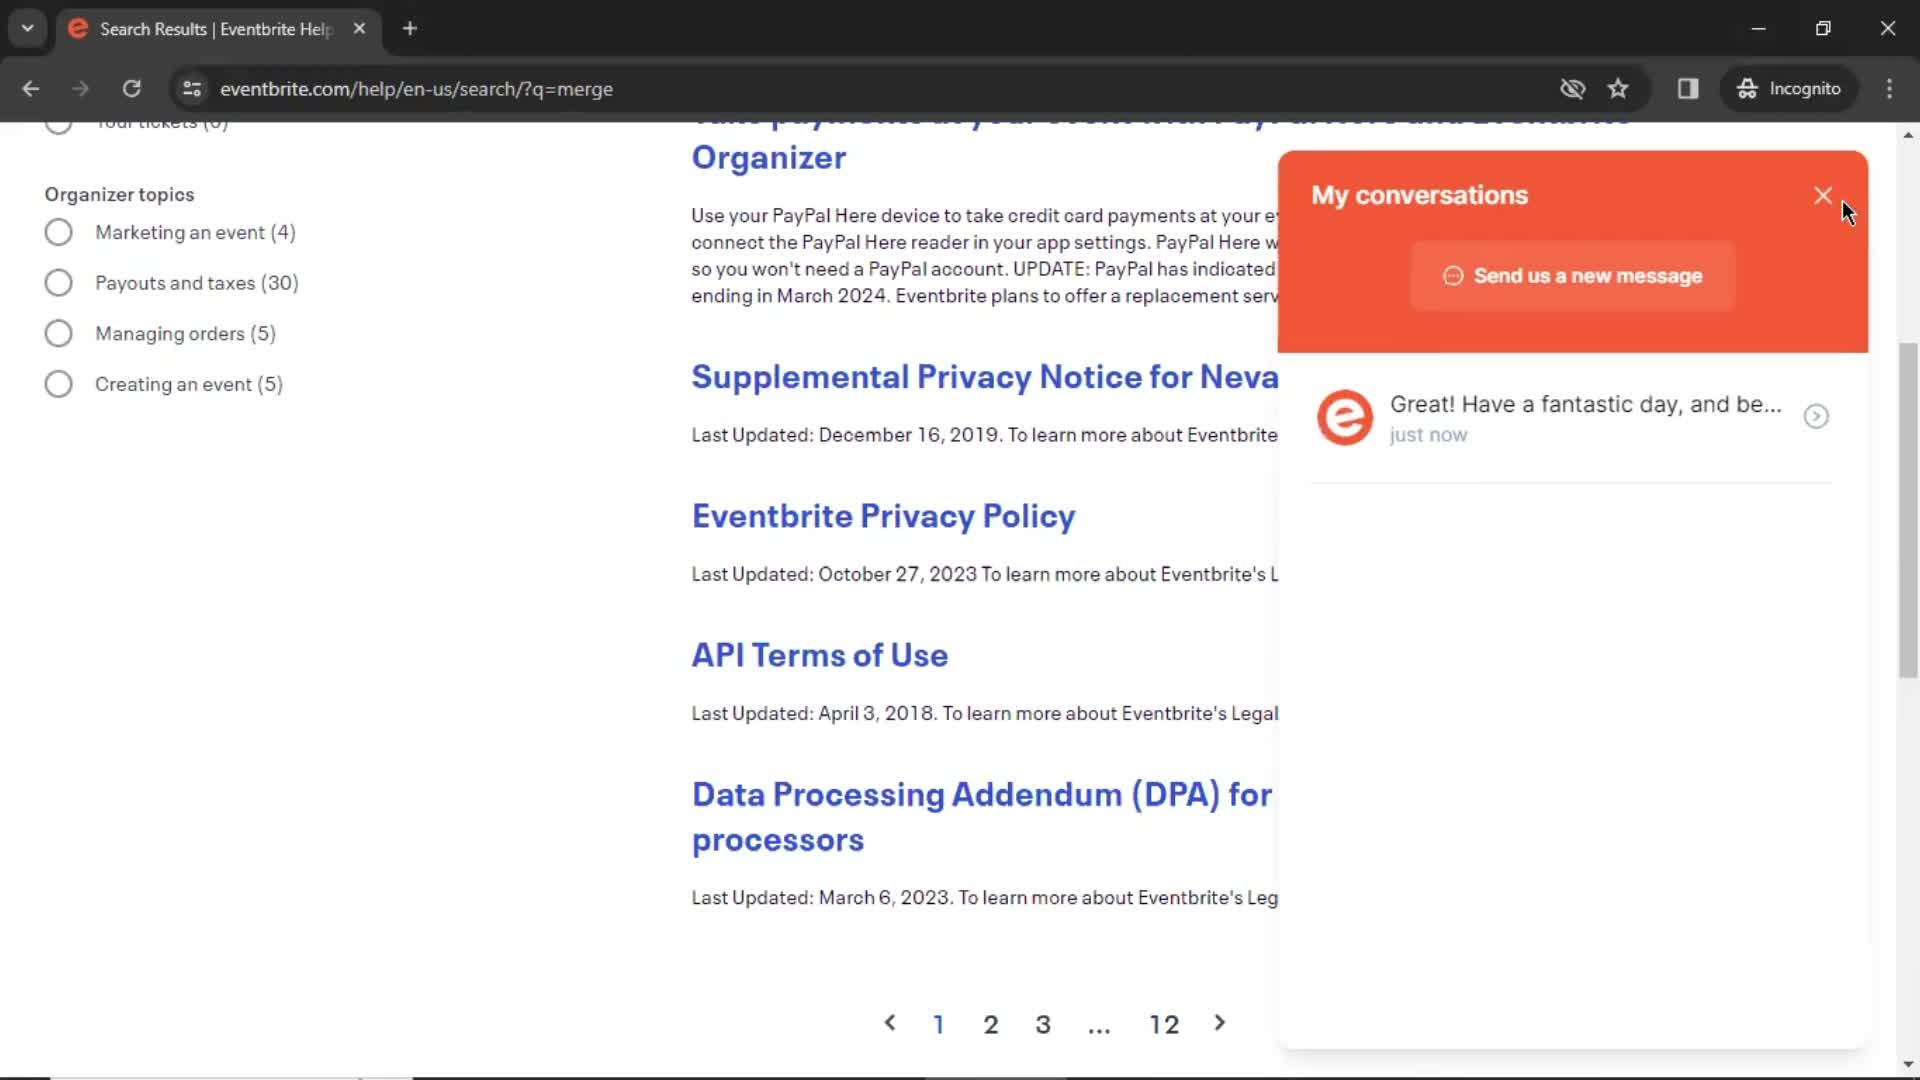The width and height of the screenshot is (1920, 1080).
Task: Select the Managing orders (5) filter
Action: (x=58, y=333)
